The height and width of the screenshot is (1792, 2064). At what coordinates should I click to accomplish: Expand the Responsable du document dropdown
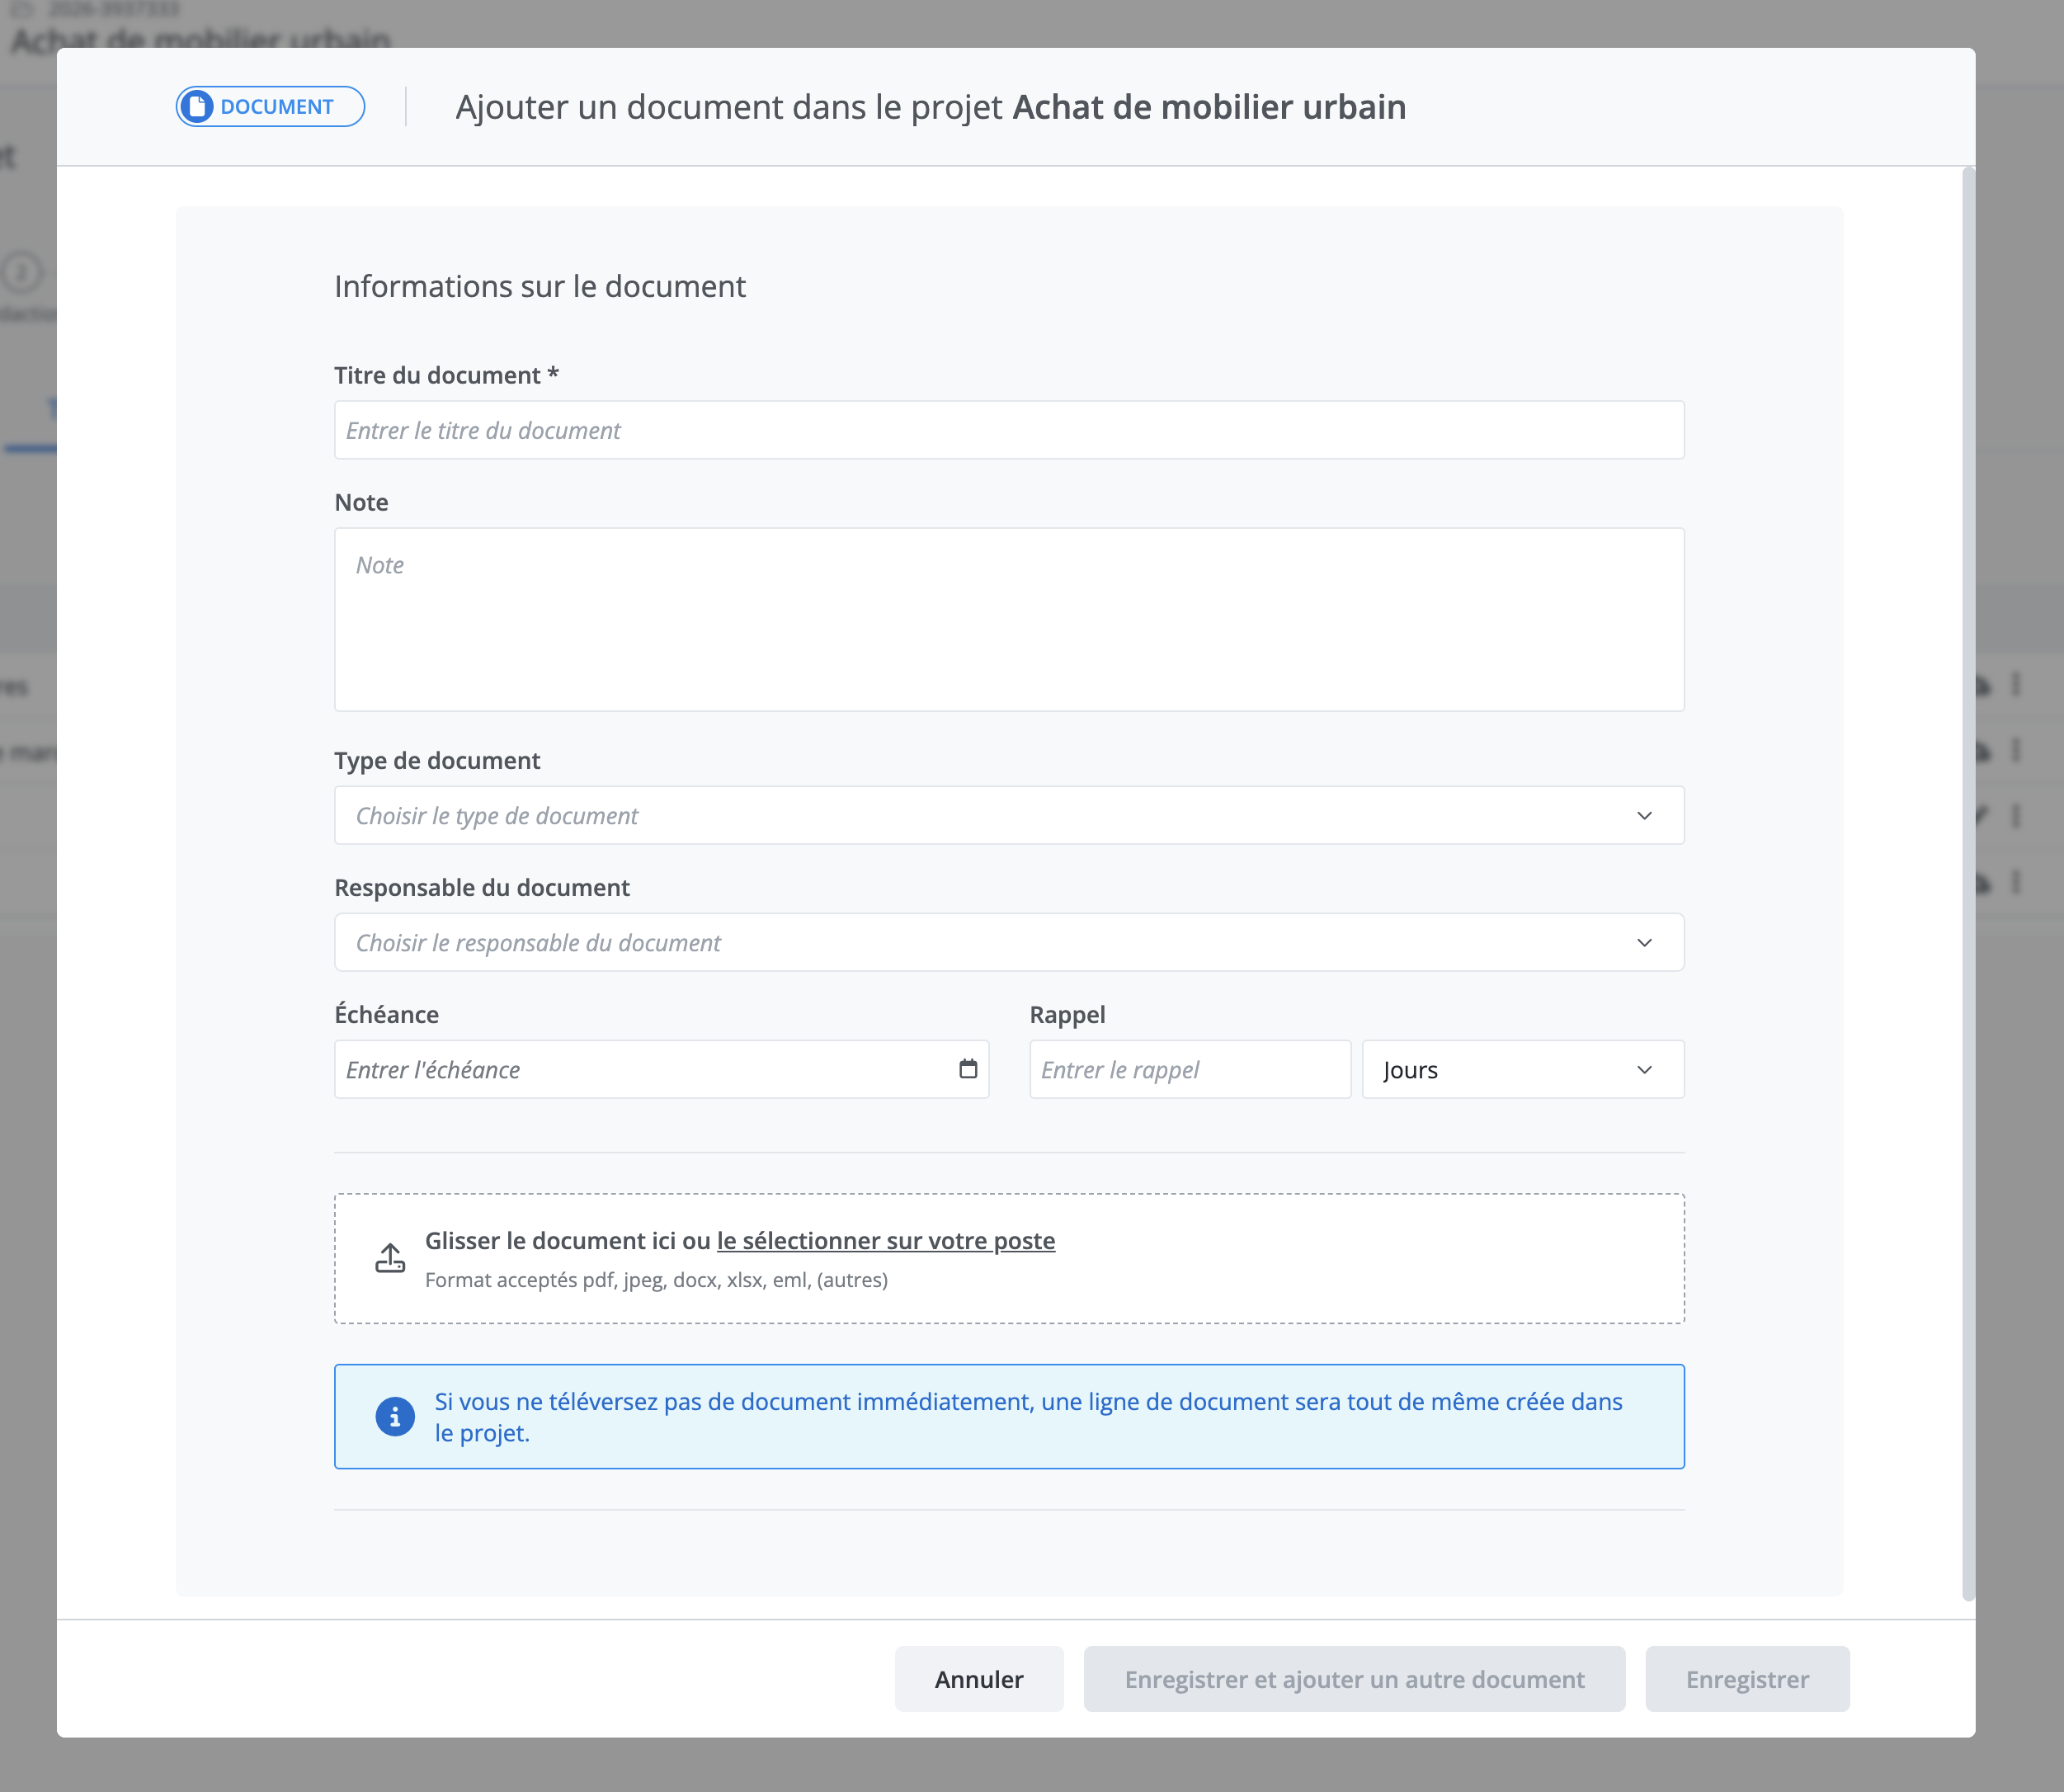[1009, 942]
